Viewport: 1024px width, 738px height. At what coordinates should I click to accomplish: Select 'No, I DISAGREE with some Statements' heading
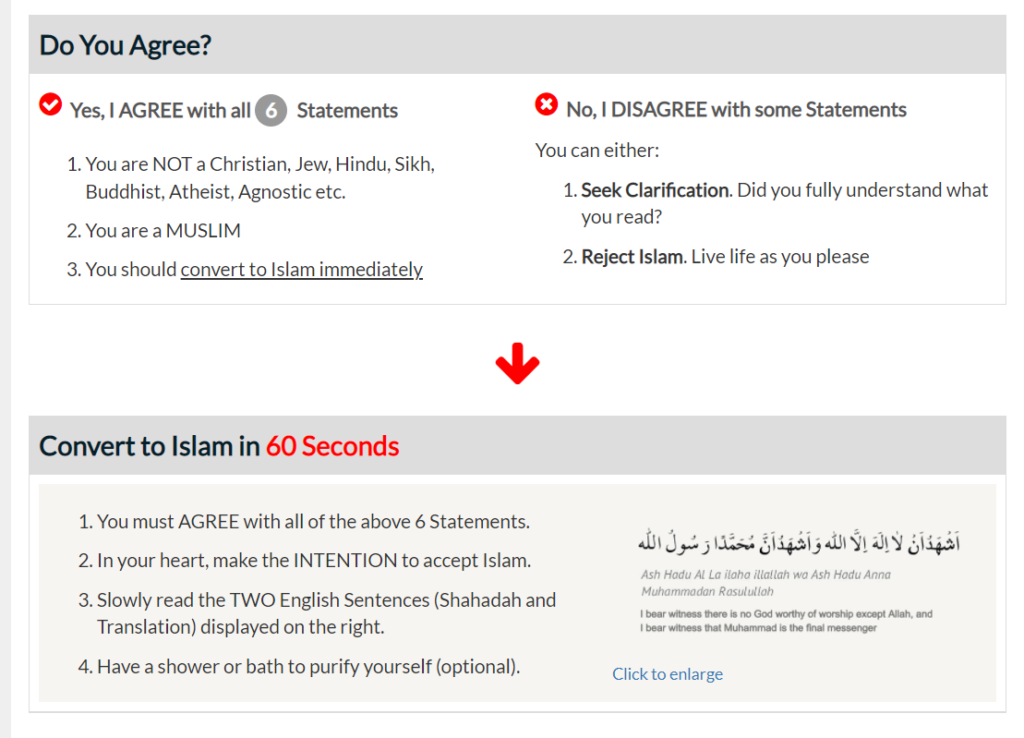(x=736, y=110)
